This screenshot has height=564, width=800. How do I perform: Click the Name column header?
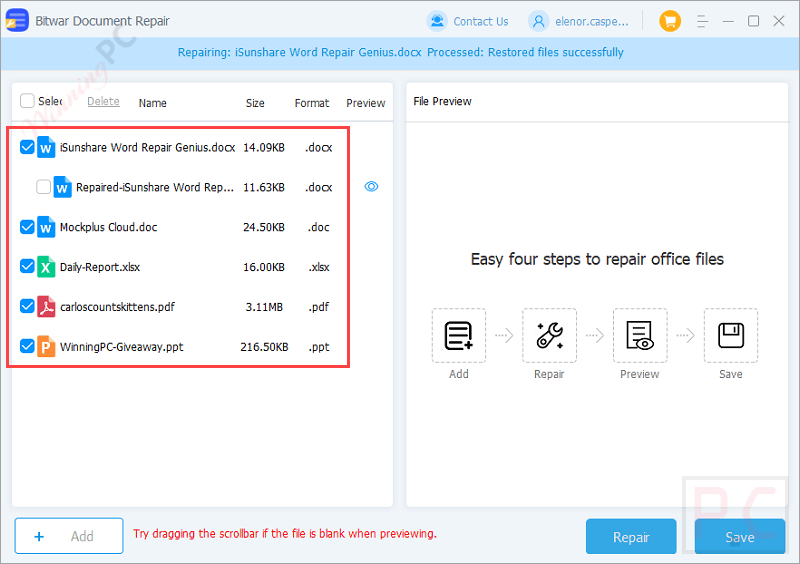point(153,103)
